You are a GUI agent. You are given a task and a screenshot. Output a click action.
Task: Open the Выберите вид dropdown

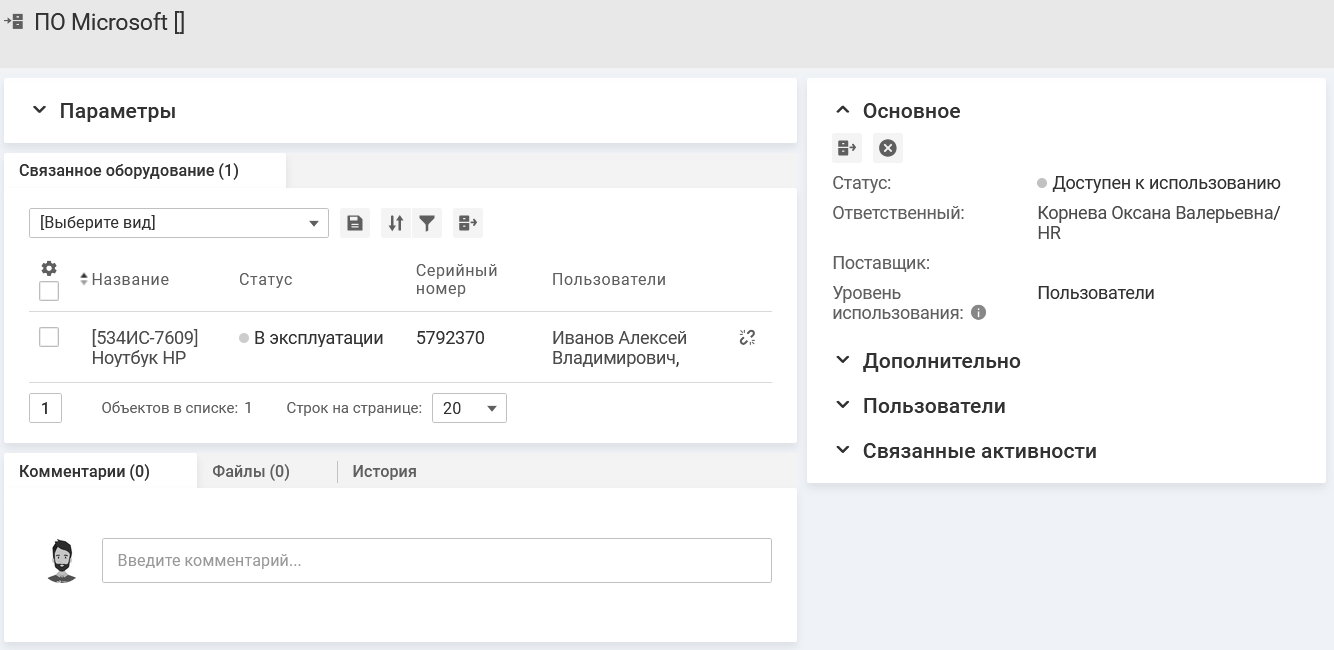[179, 223]
